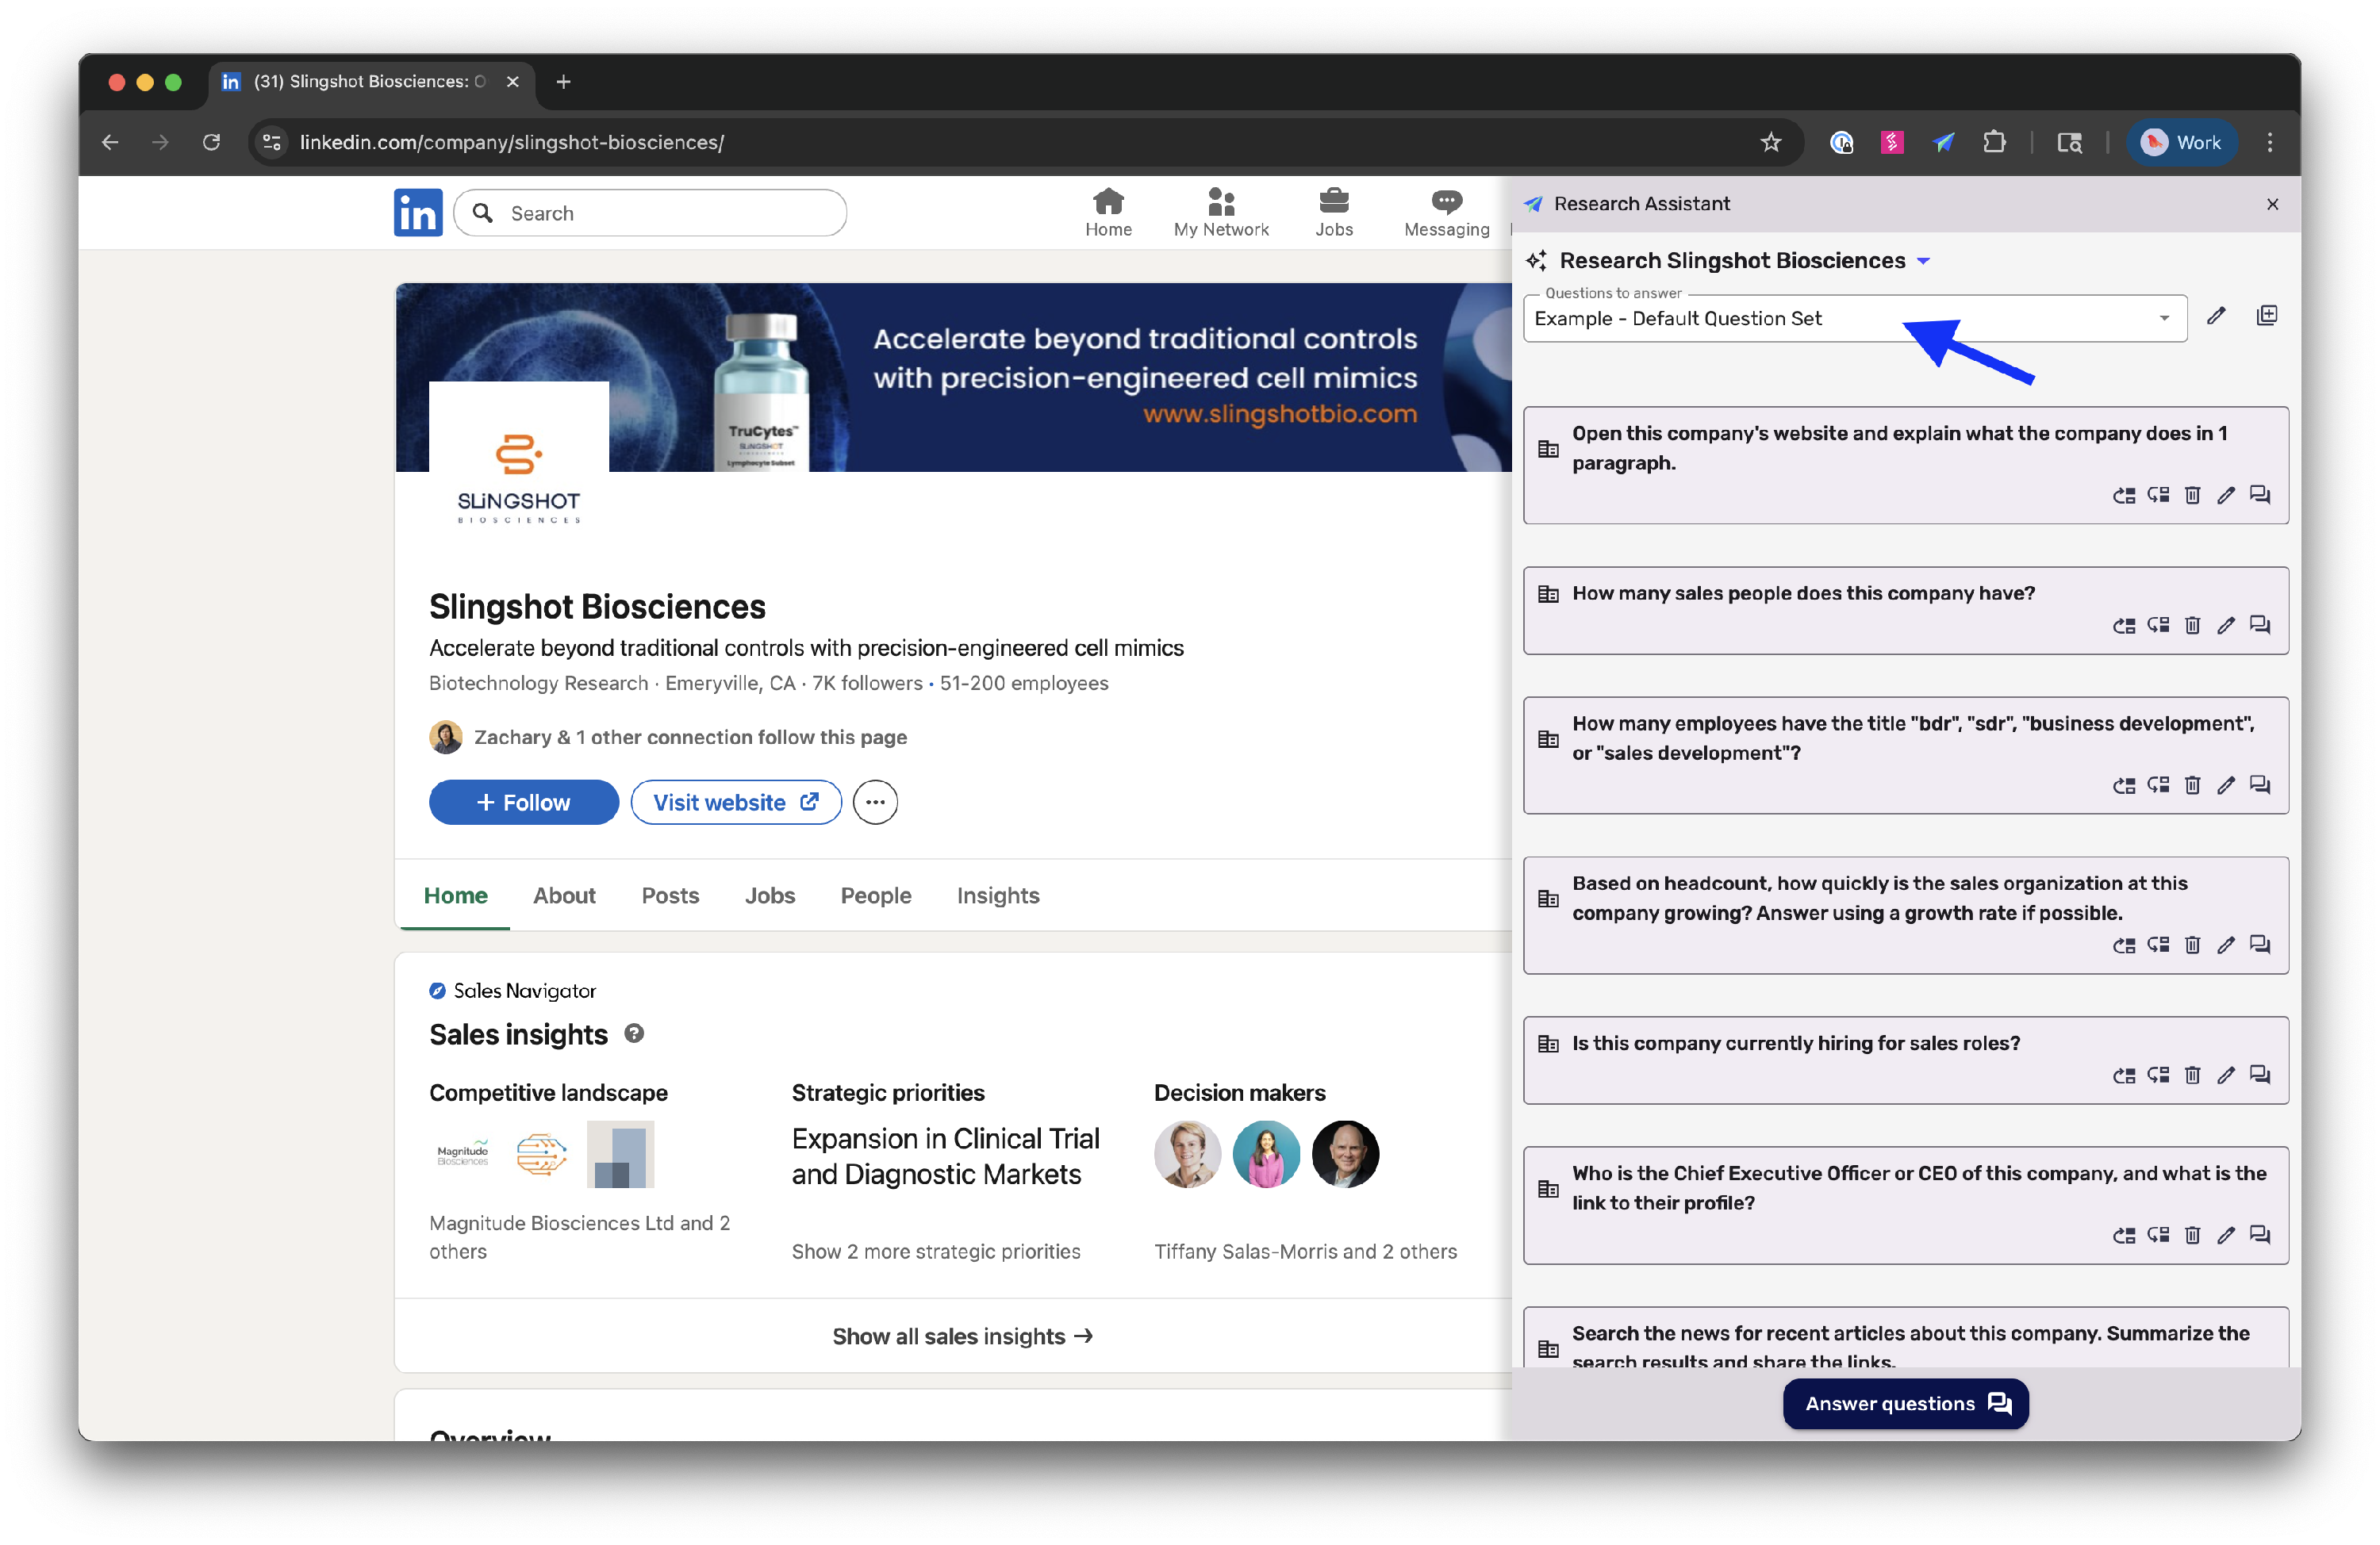Open the Sales insights help question-mark icon
2380x1545 pixels.
click(x=634, y=1034)
